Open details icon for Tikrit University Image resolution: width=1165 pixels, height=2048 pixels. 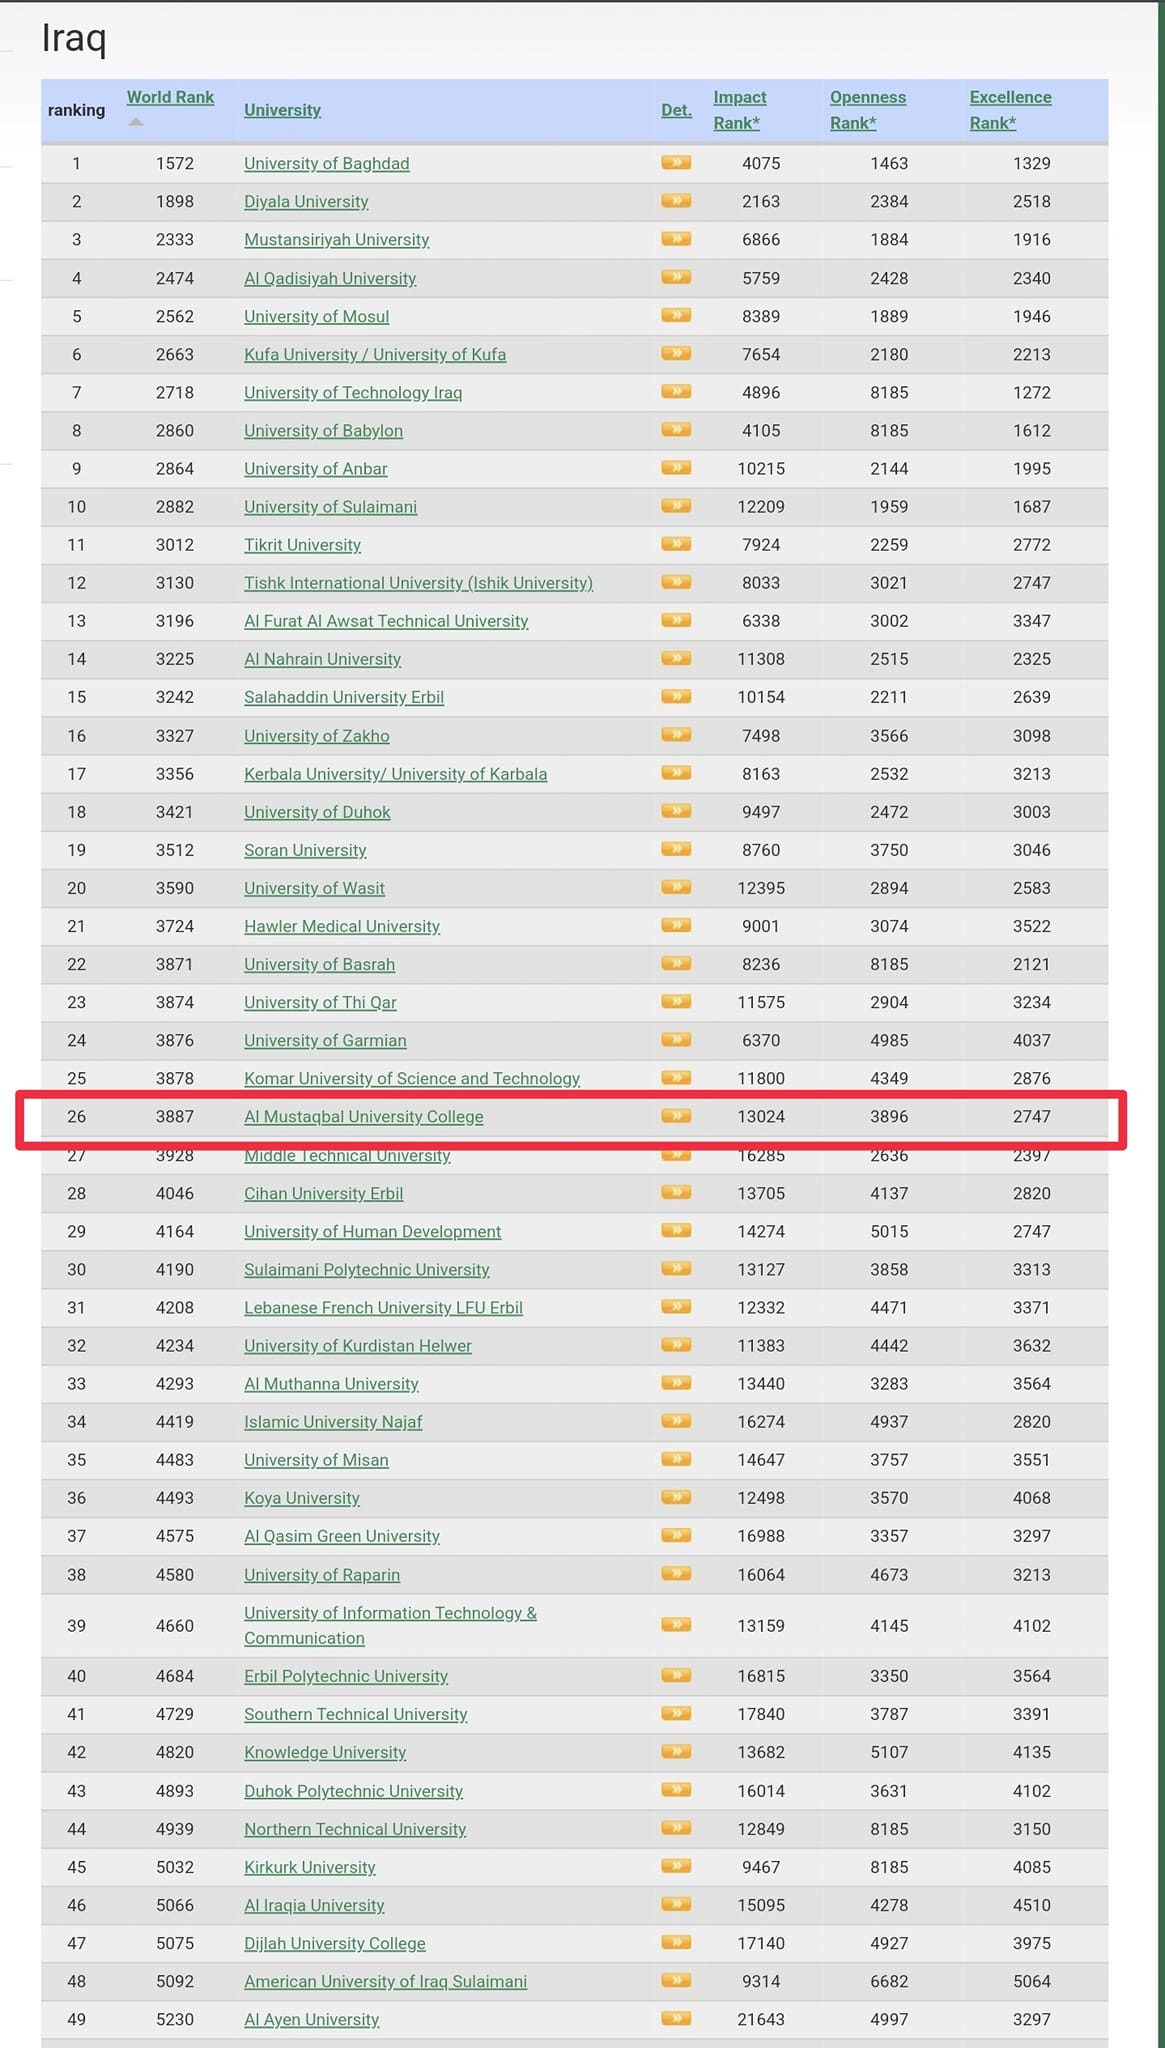click(x=676, y=543)
